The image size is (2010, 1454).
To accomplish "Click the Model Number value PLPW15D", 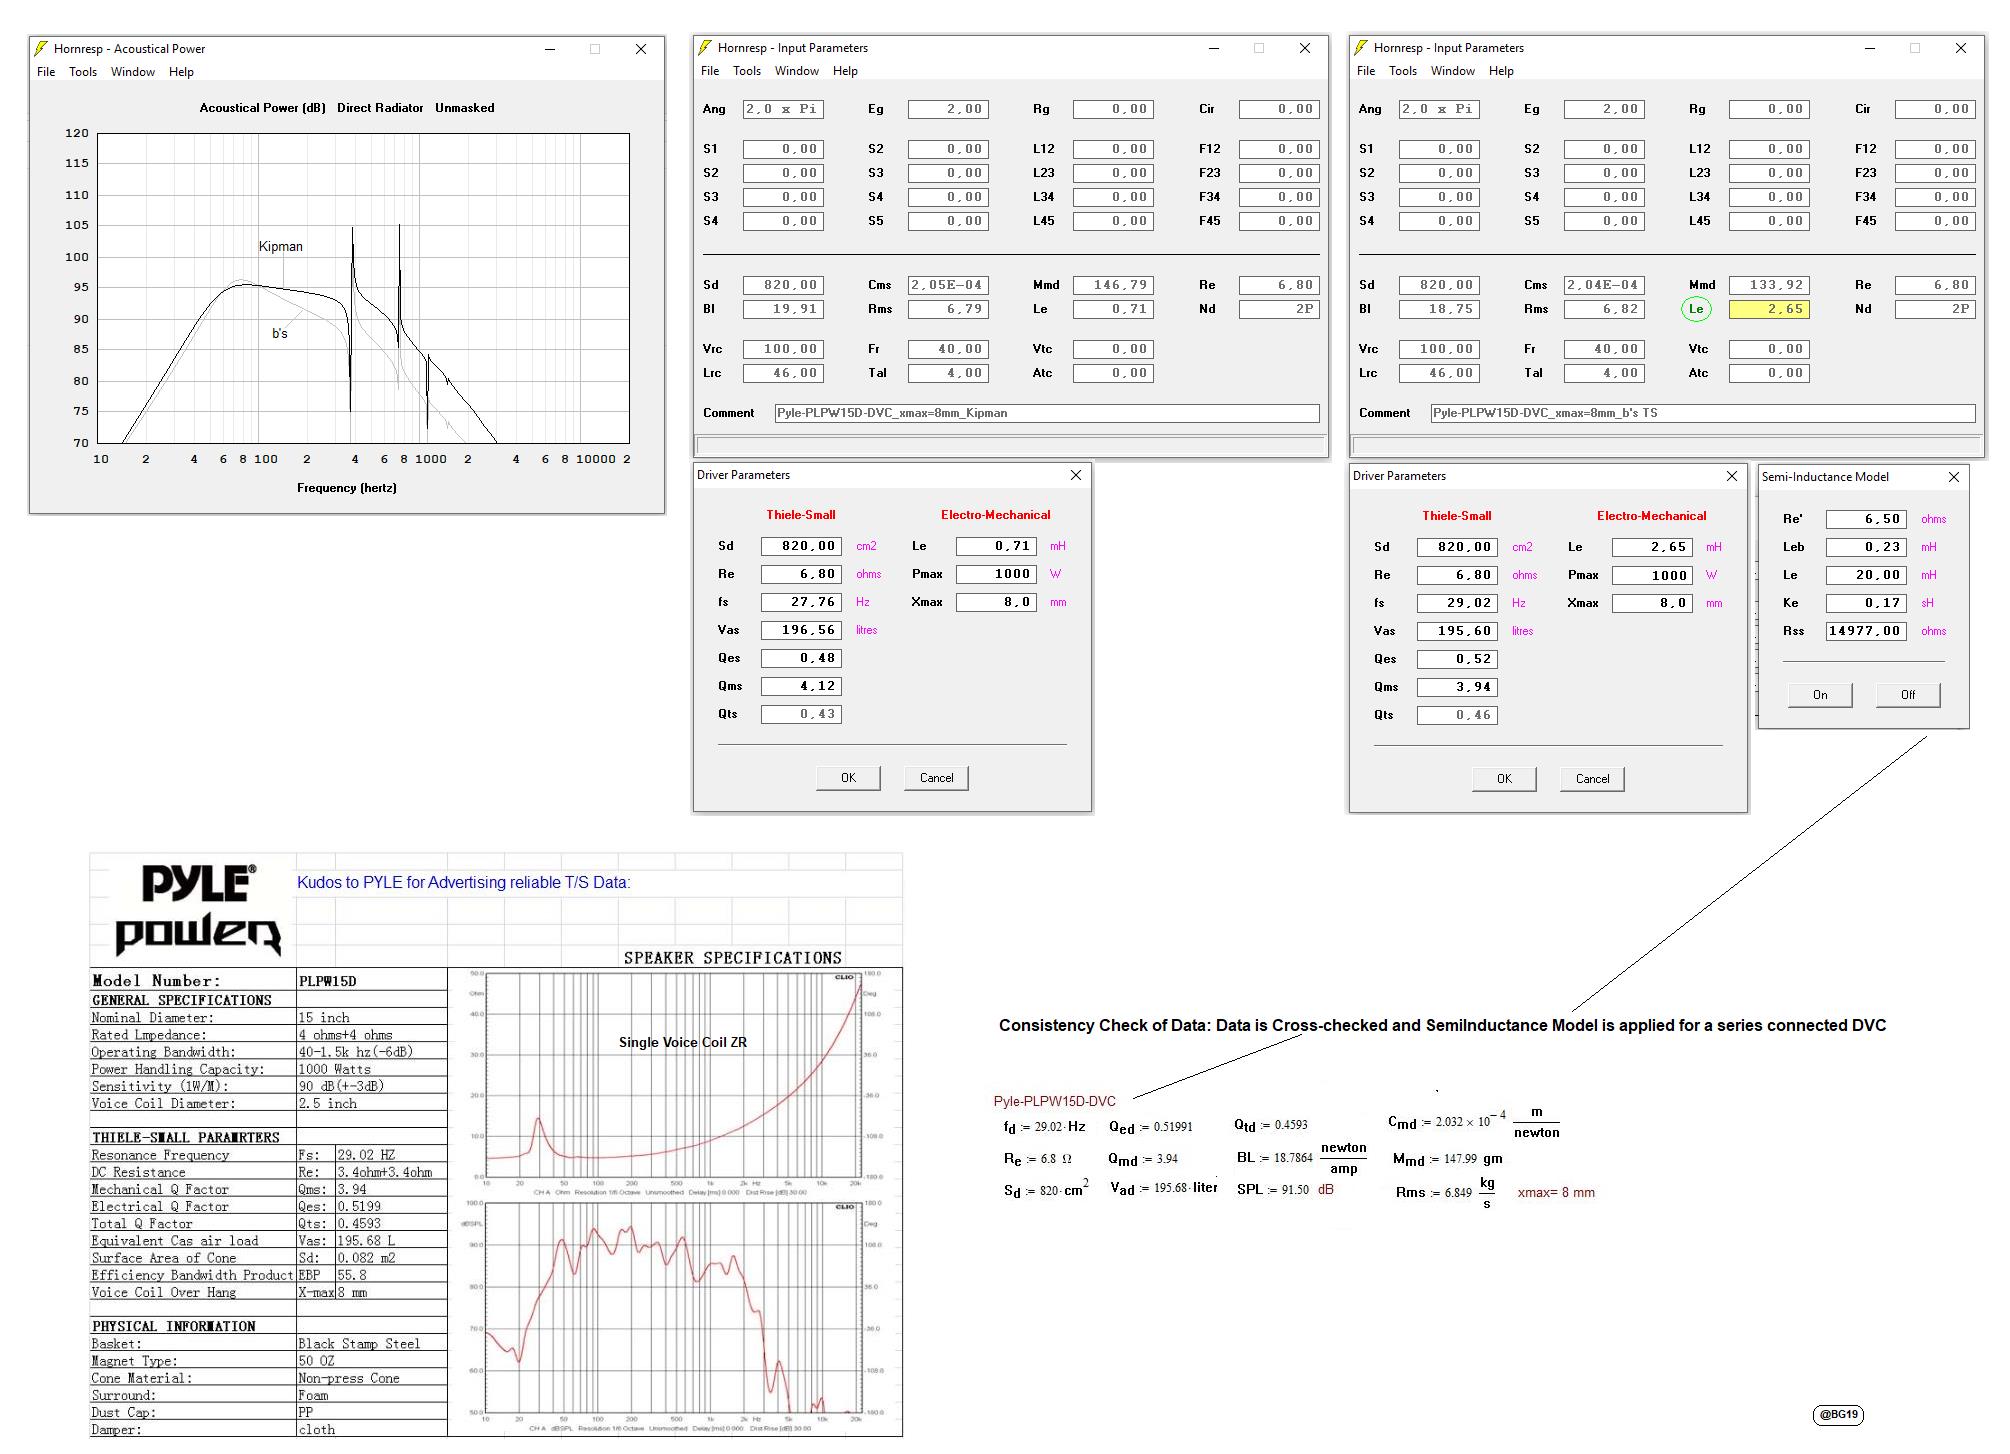I will [x=327, y=981].
